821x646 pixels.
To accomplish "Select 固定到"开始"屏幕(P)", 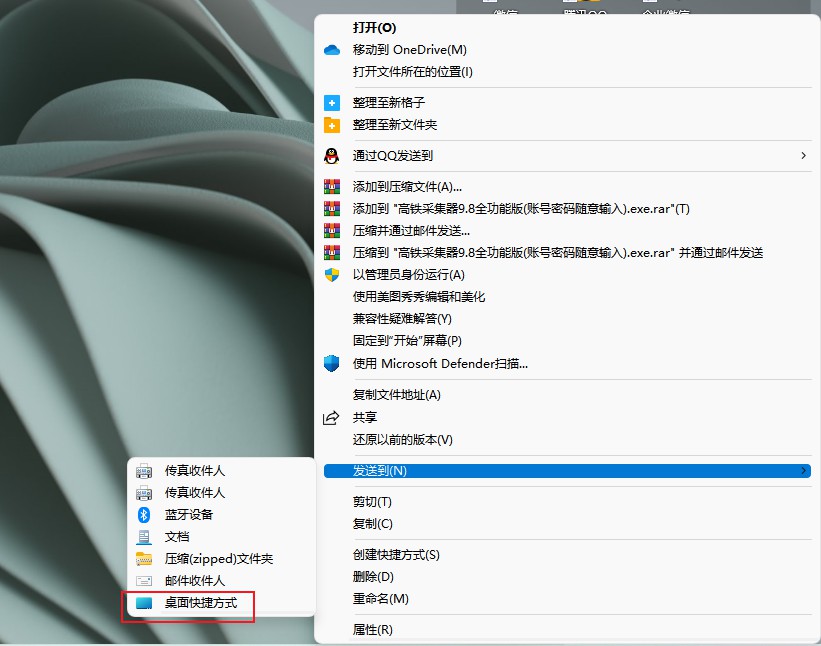I will point(407,341).
